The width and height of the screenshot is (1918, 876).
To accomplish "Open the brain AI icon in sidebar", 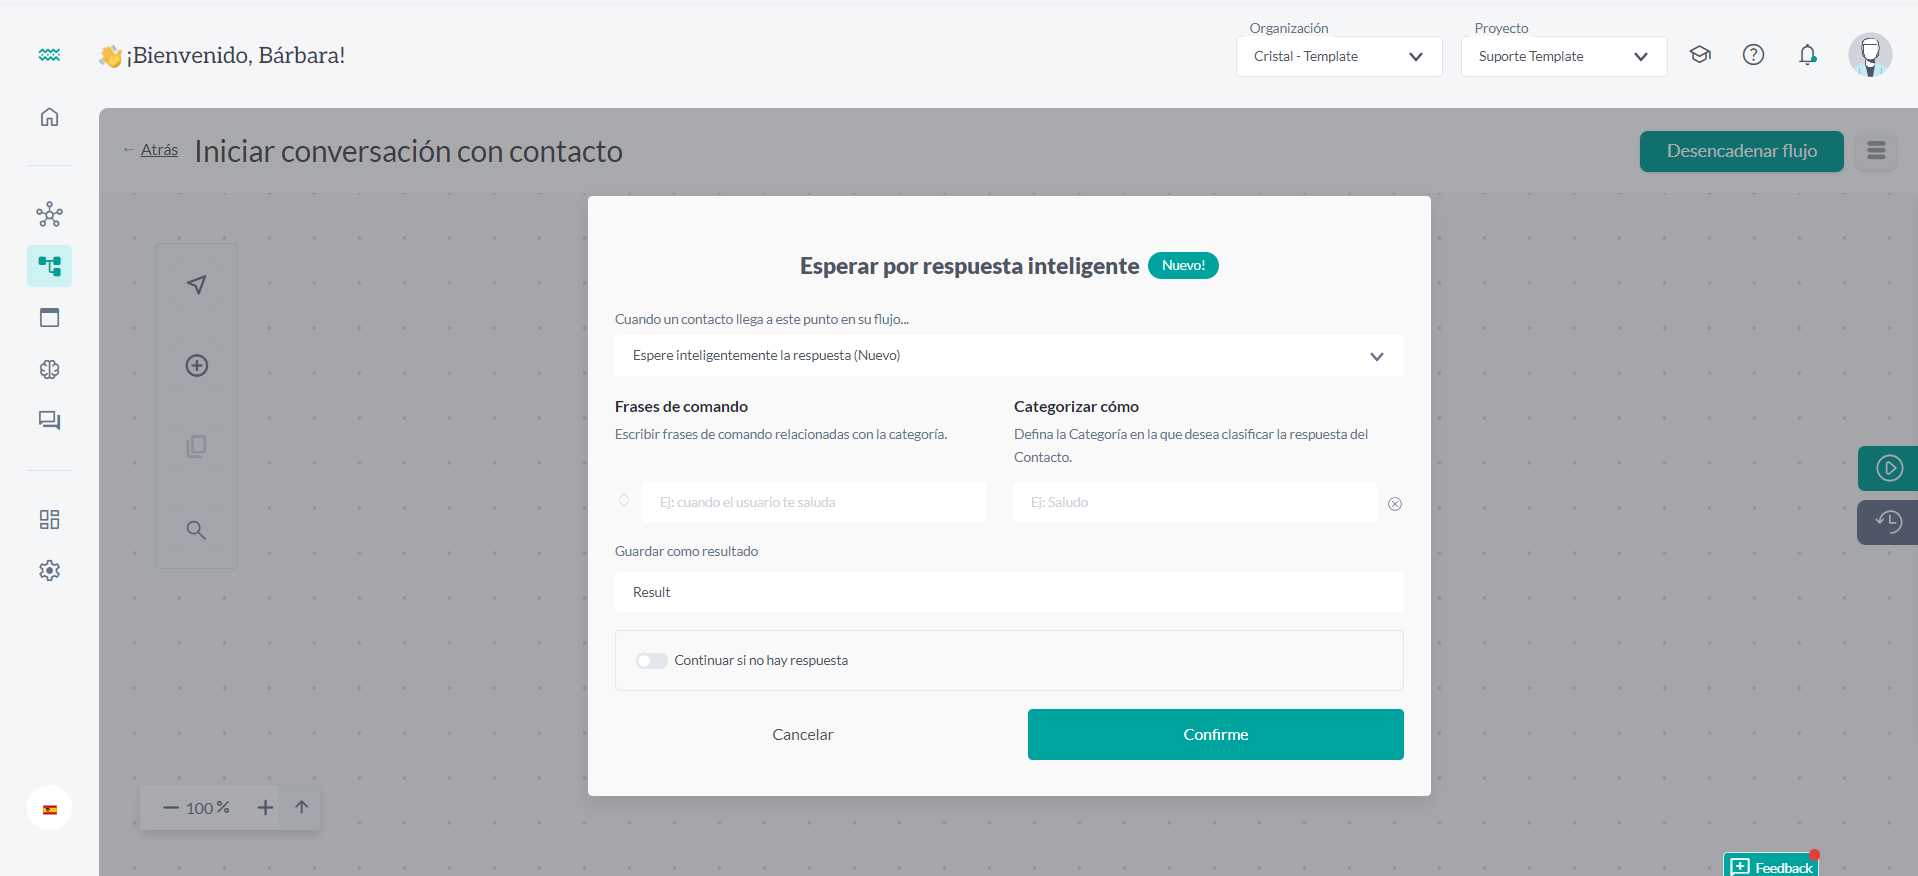I will 49,369.
